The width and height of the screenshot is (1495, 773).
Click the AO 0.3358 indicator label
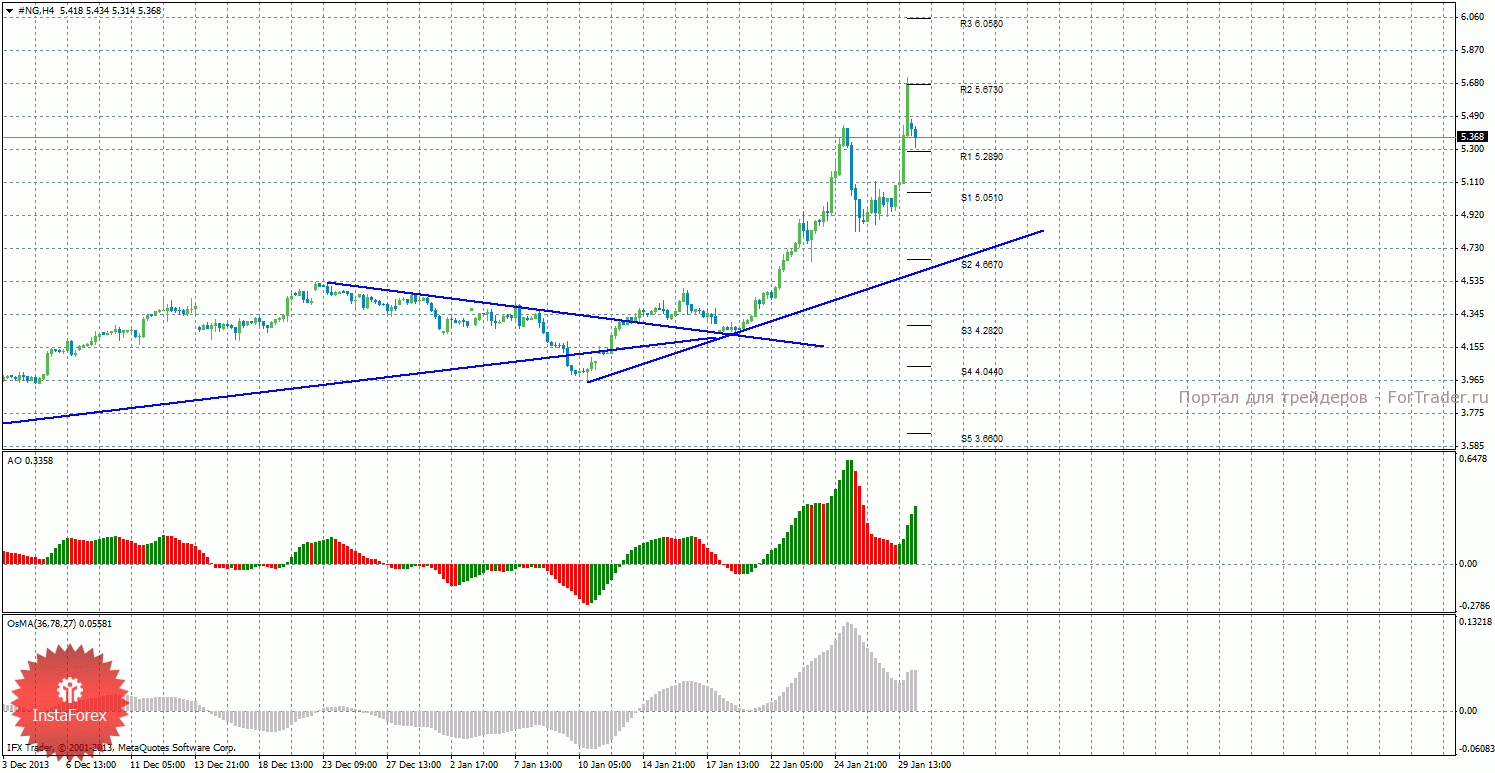[30, 459]
